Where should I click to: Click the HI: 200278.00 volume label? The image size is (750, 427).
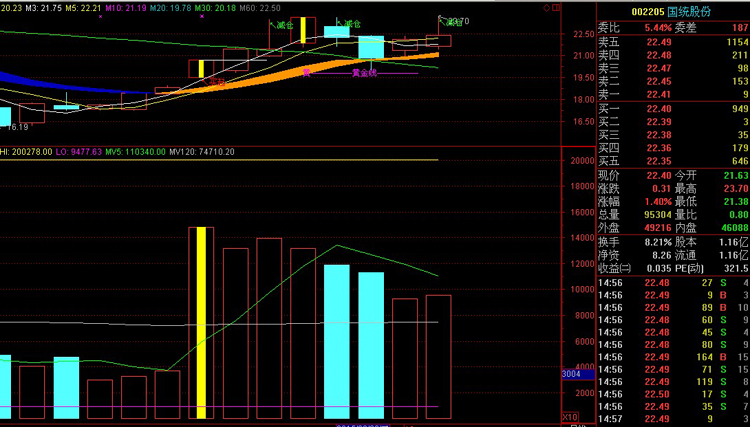[x=26, y=152]
